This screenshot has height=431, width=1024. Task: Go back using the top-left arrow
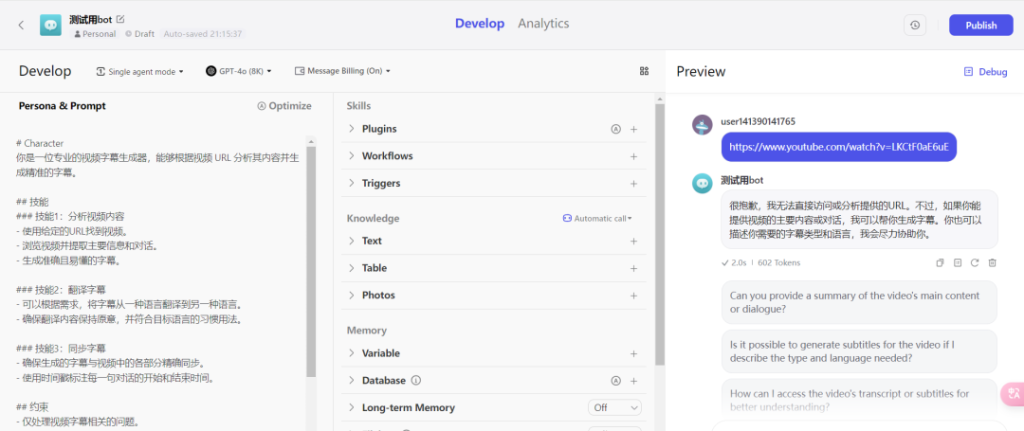(21, 25)
